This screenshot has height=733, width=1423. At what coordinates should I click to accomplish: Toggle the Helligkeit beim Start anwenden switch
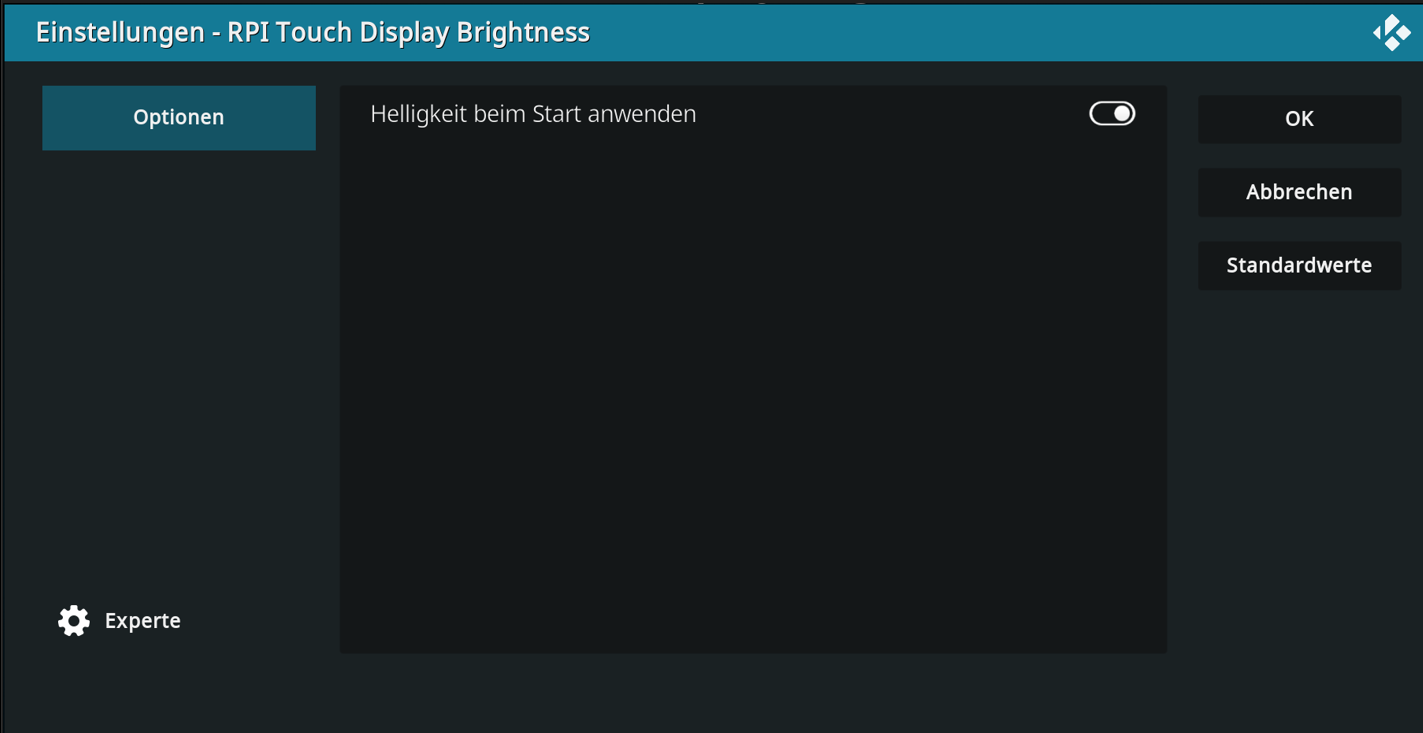1111,114
